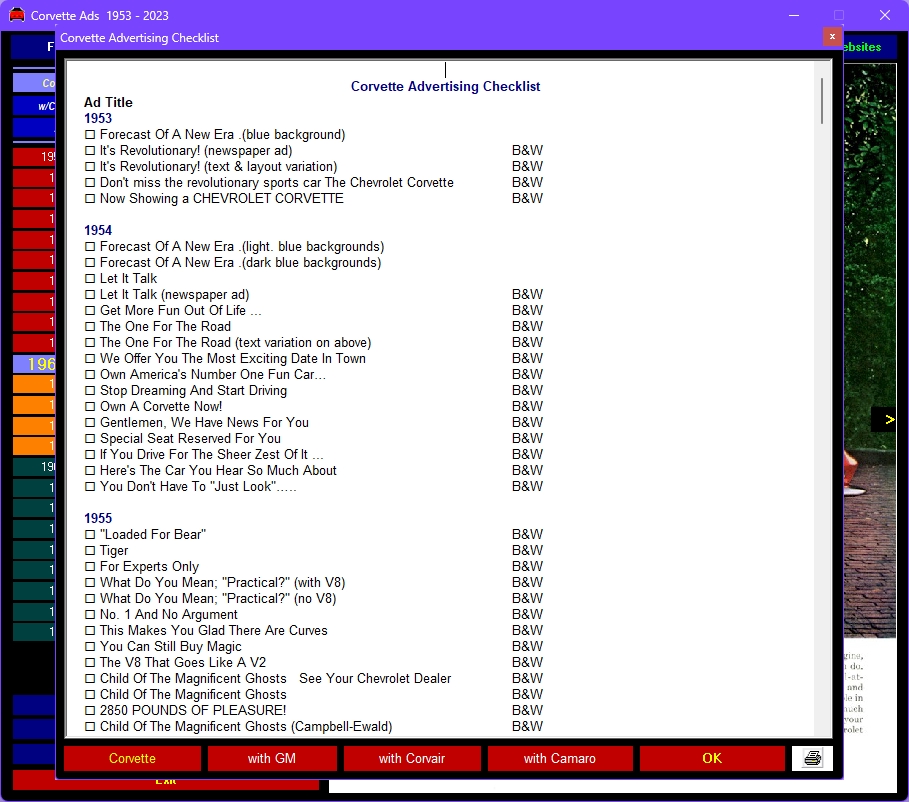Screen dimensions: 909x802
Task: Click the "Corvette Advertising Checklist" document heading
Action: [445, 86]
